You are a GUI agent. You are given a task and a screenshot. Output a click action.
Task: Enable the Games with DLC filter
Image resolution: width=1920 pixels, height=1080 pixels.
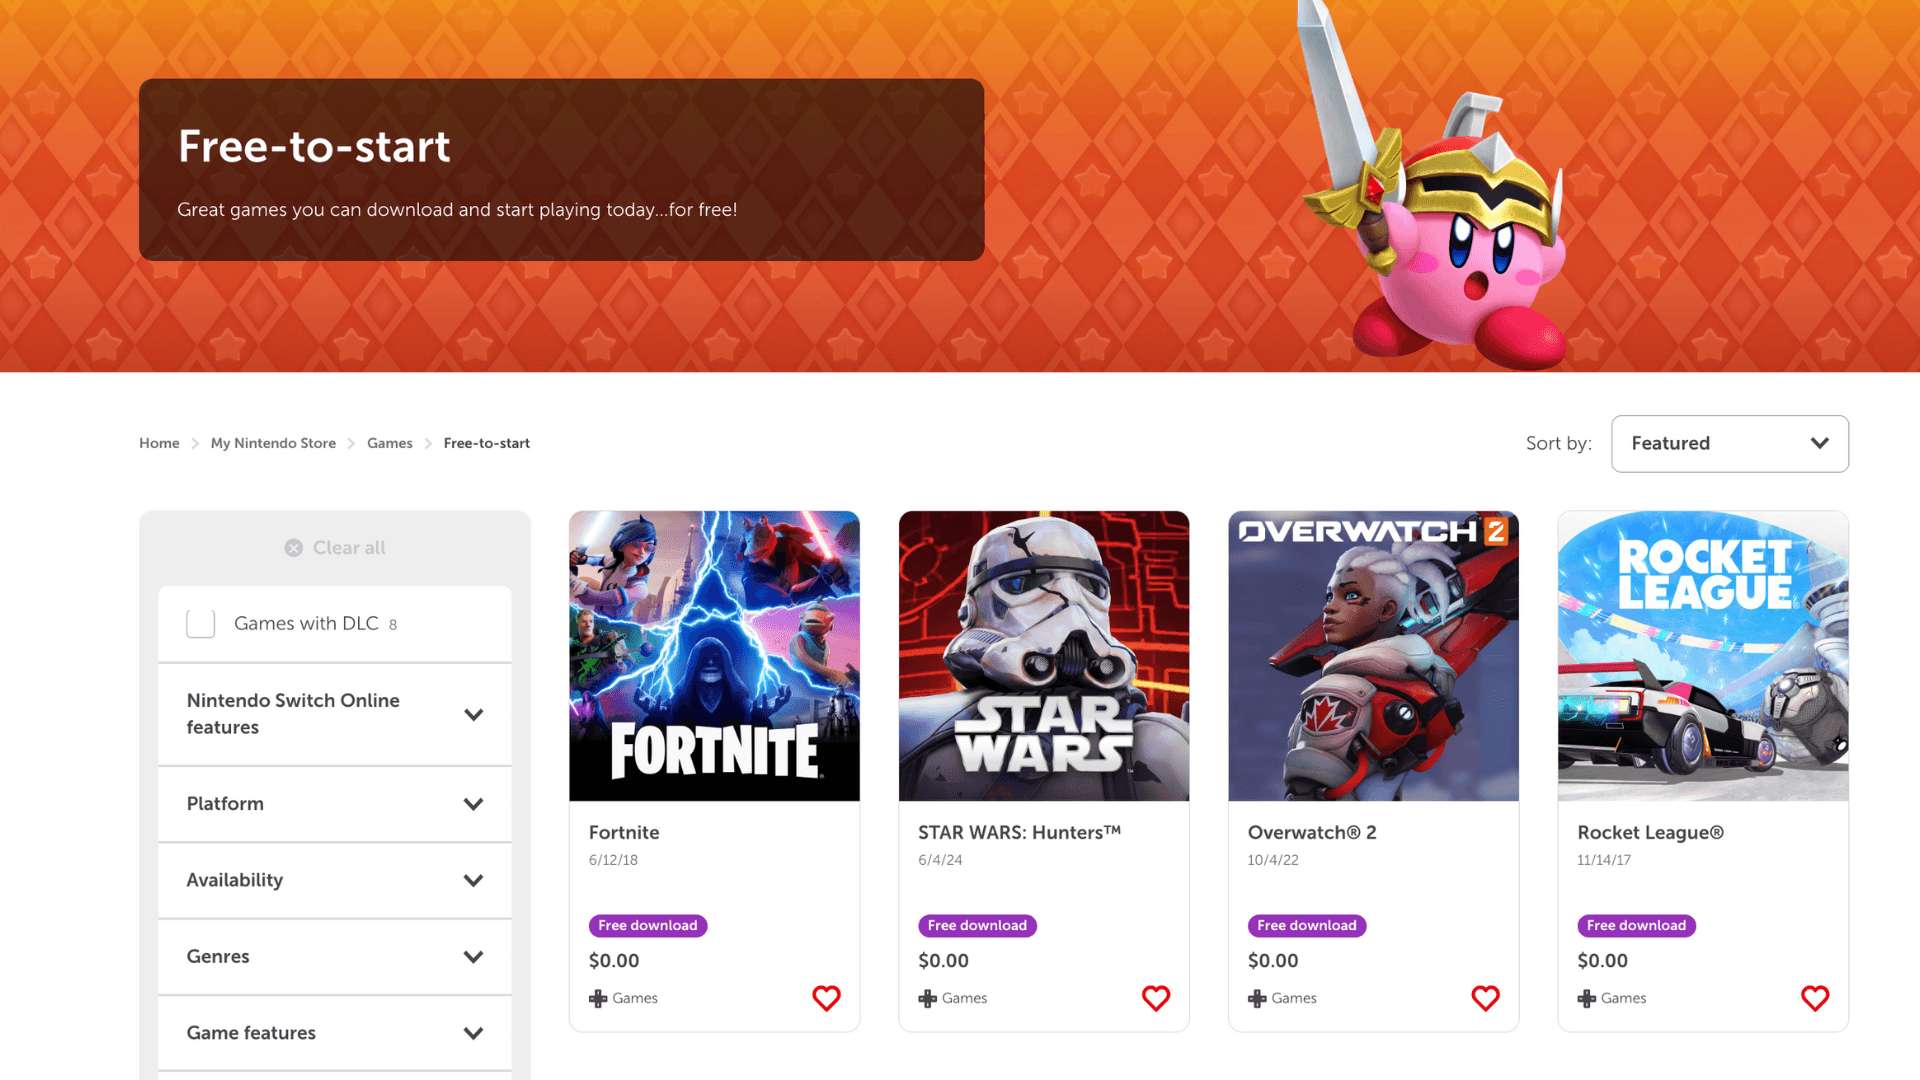pyautogui.click(x=200, y=623)
